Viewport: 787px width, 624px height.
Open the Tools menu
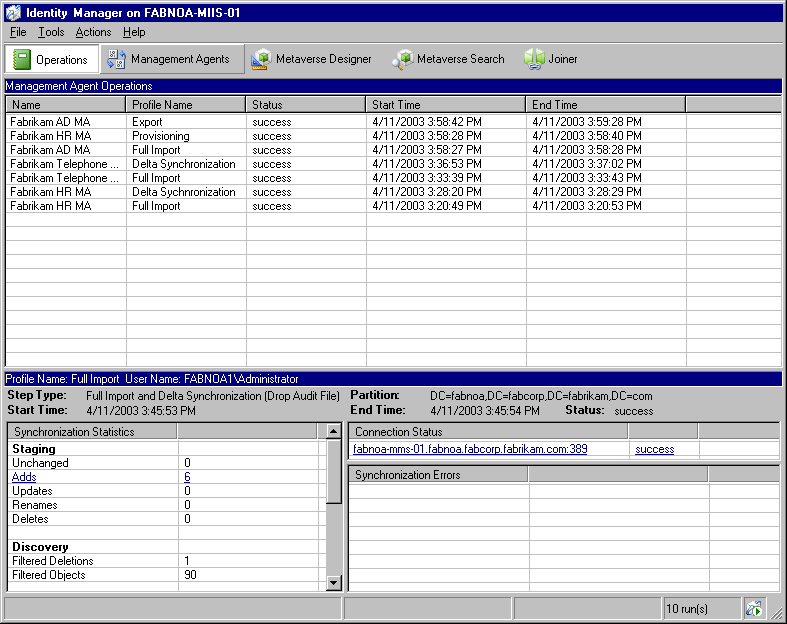(x=51, y=32)
